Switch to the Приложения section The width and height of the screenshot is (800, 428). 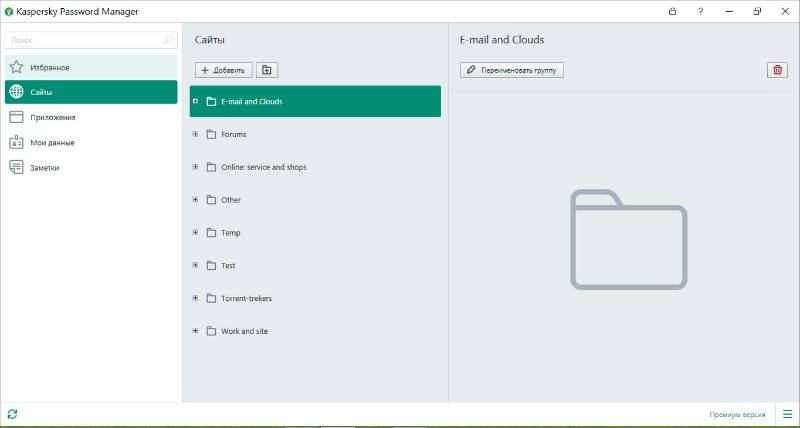90,117
